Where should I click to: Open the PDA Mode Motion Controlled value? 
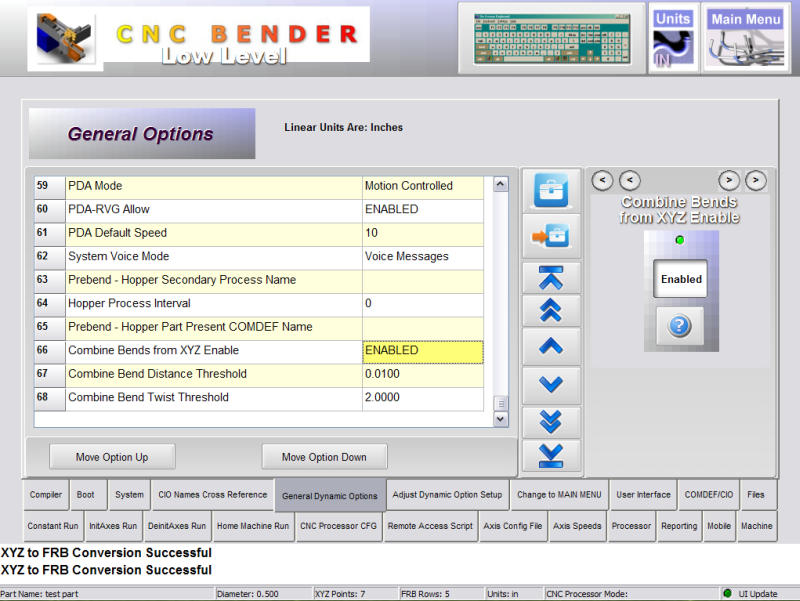(x=422, y=186)
